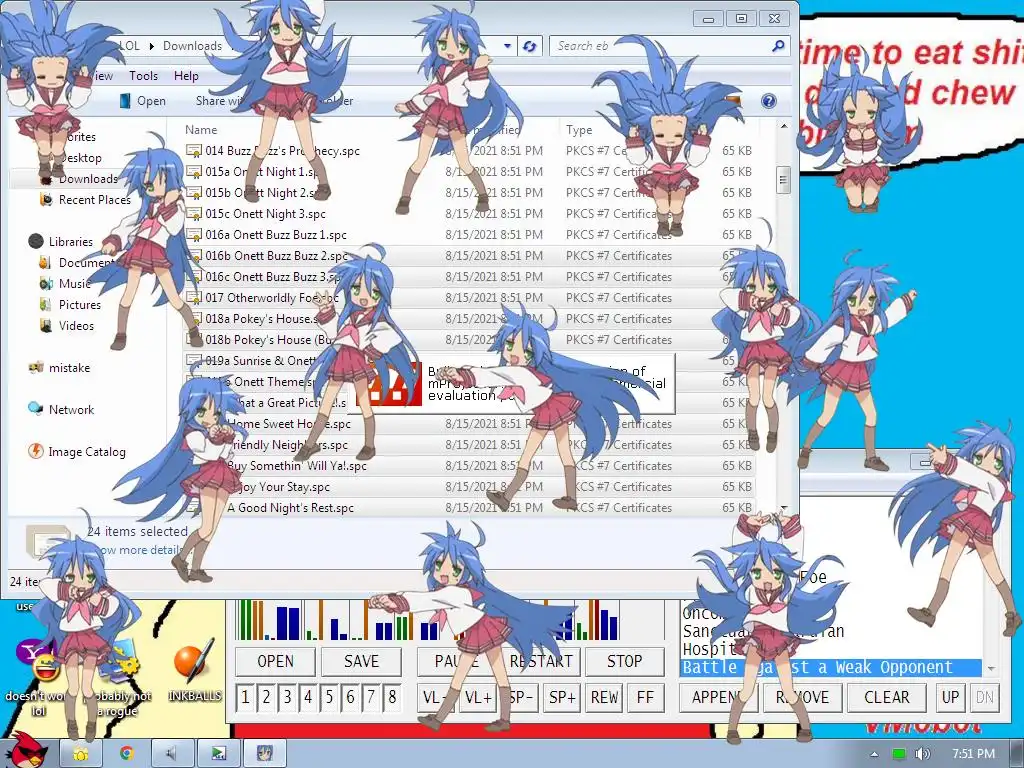Move the playlist entry with the UP button
The height and width of the screenshot is (768, 1024).
coord(950,697)
